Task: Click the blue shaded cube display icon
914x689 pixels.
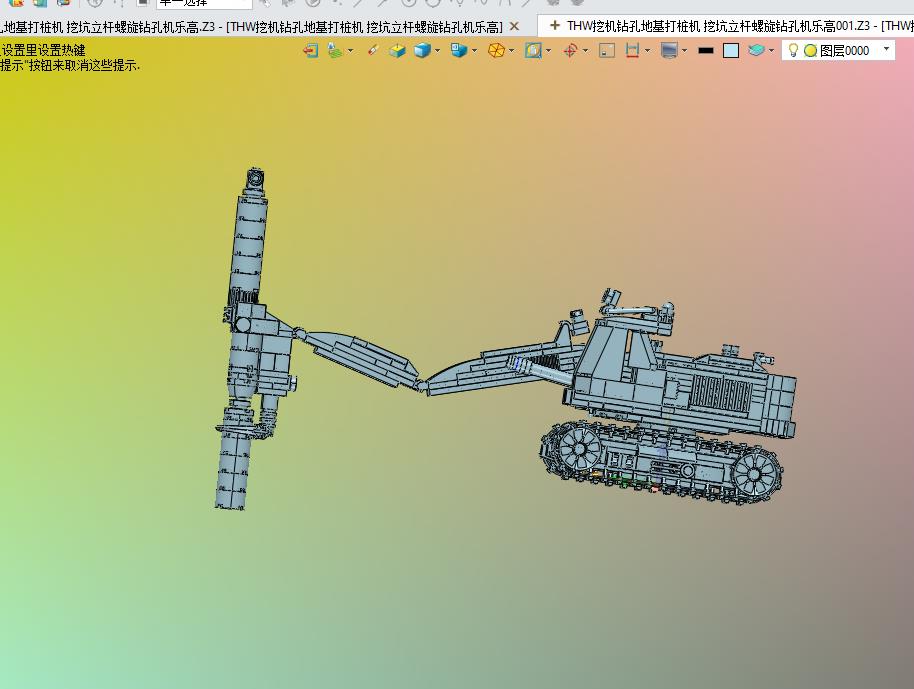Action: tap(422, 51)
